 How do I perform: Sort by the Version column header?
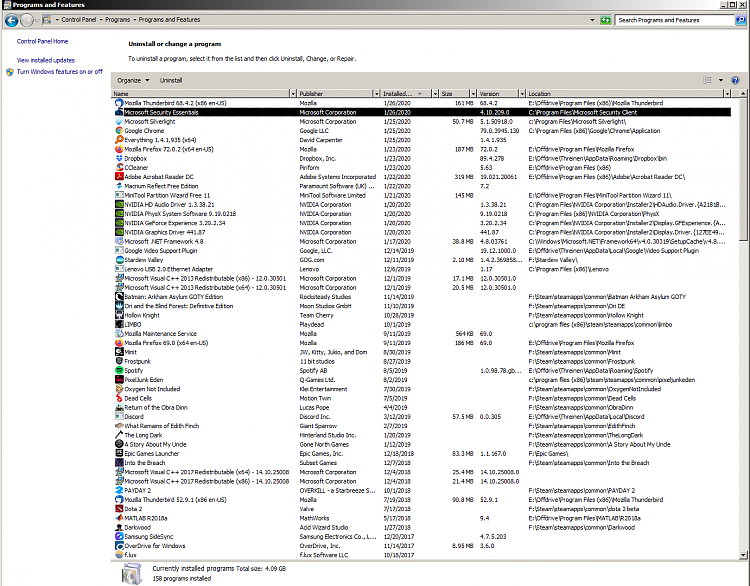click(498, 94)
